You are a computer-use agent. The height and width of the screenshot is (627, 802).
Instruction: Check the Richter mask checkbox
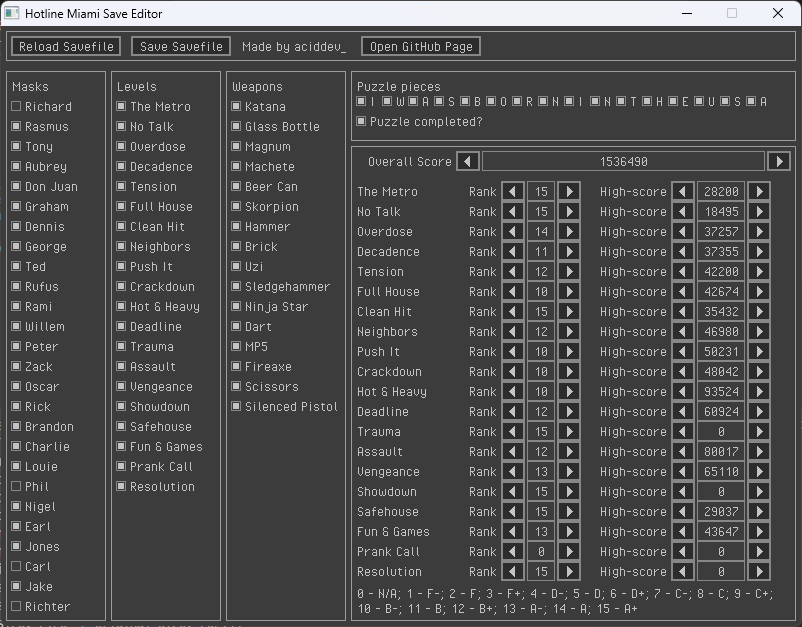(x=16, y=606)
